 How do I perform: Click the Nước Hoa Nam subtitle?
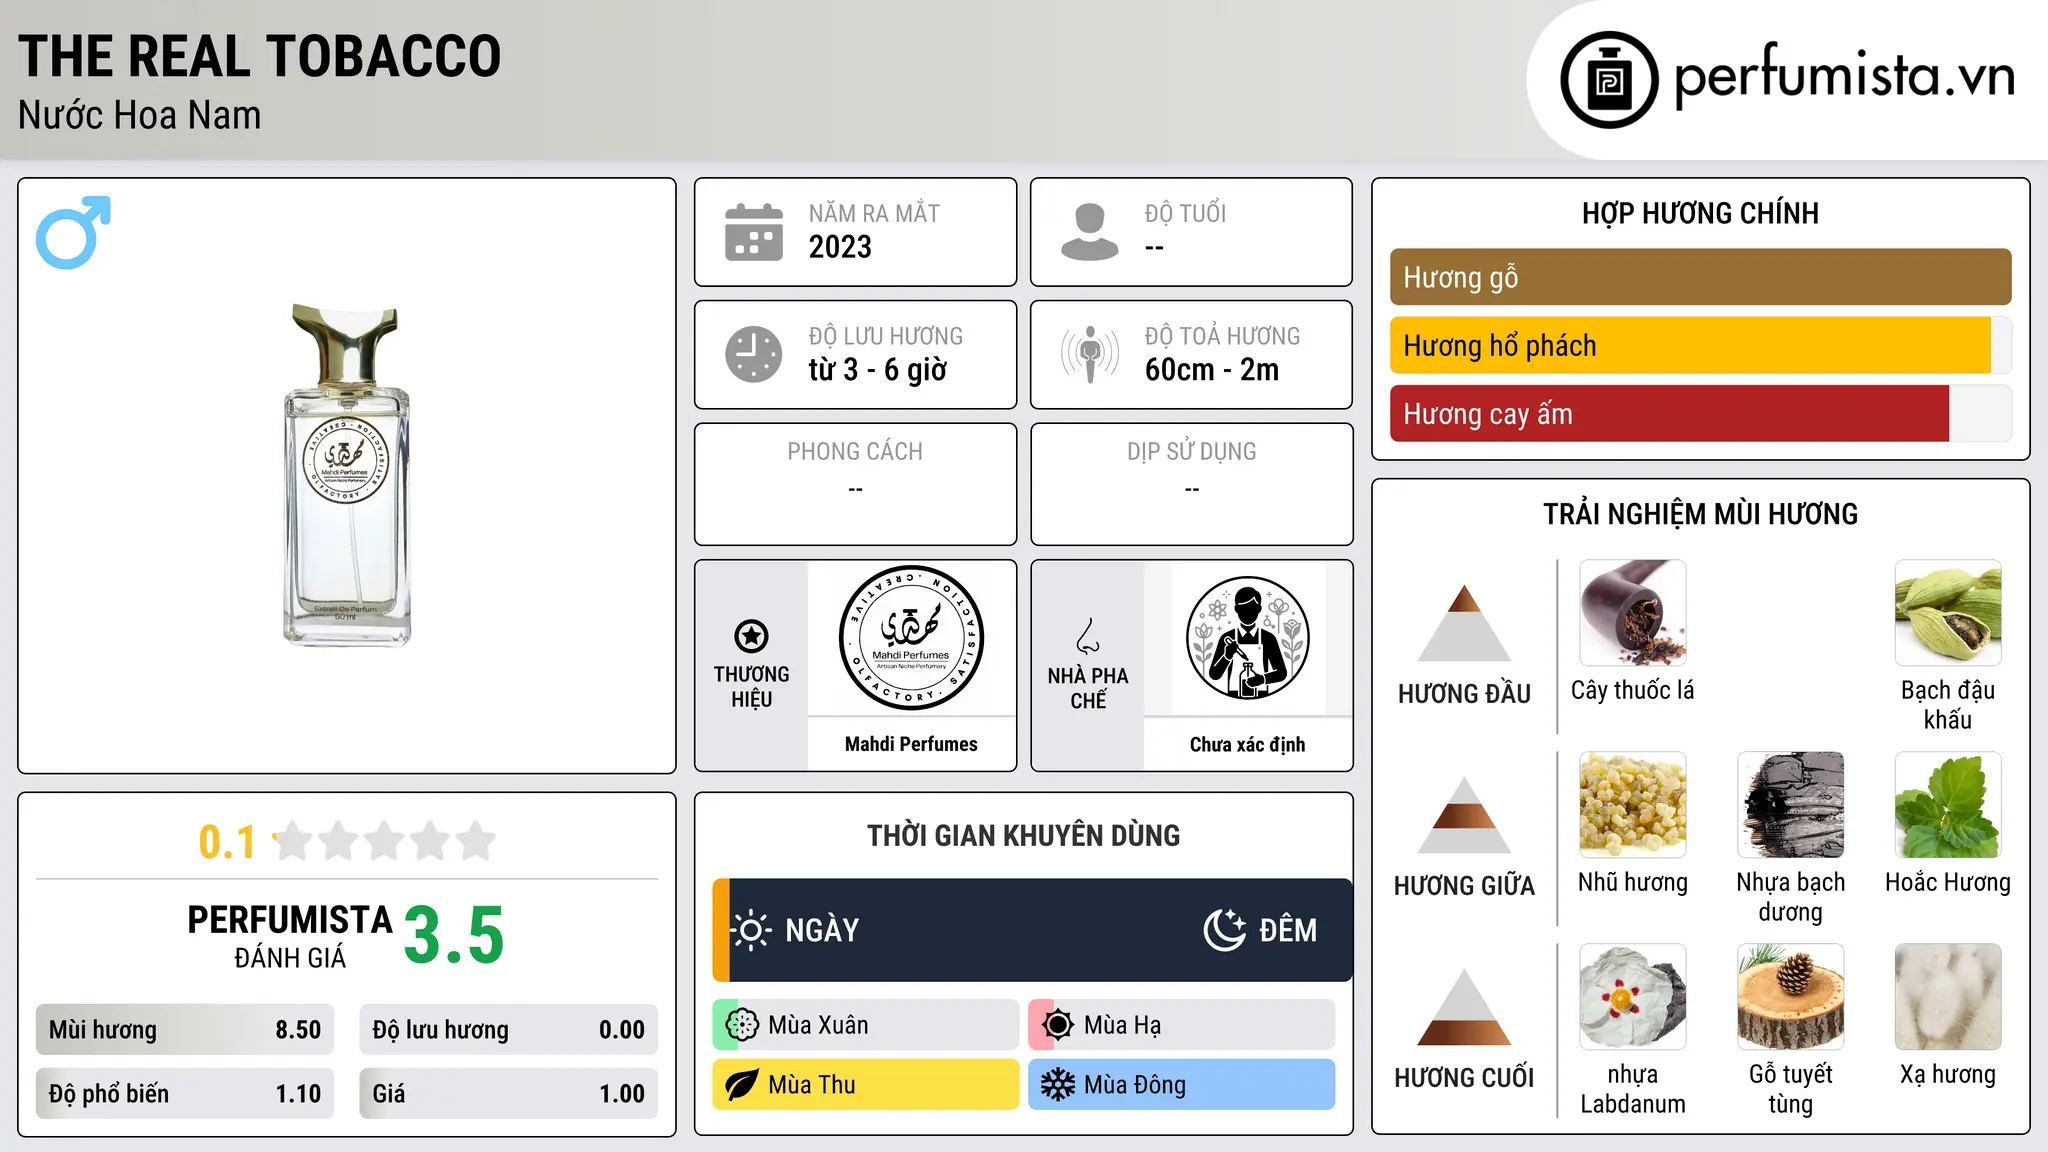point(140,115)
